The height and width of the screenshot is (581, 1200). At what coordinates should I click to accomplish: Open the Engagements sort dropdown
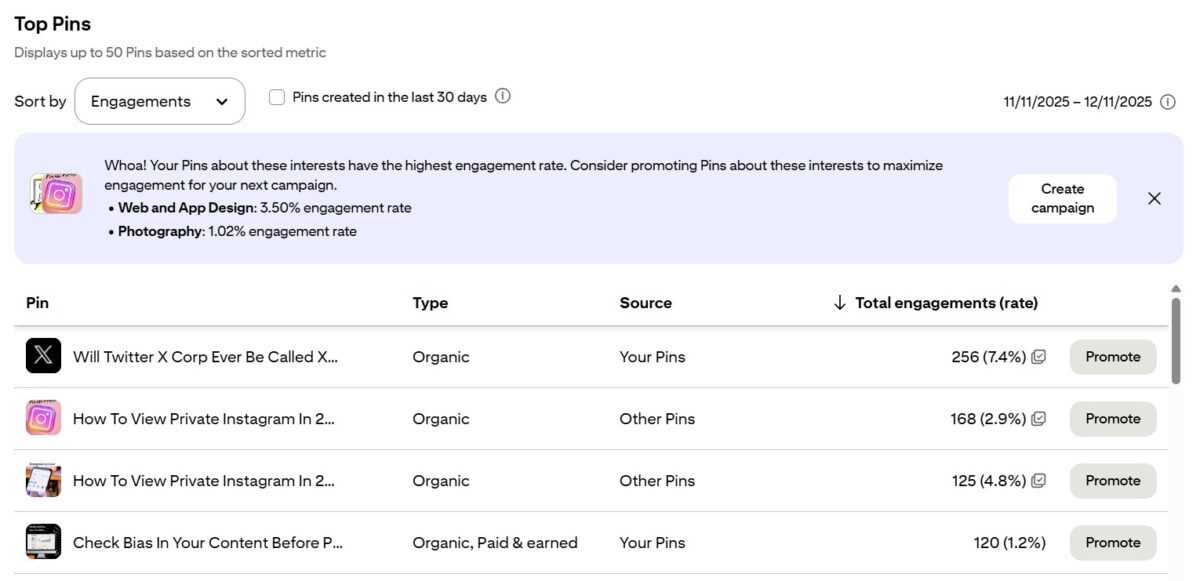pos(160,101)
